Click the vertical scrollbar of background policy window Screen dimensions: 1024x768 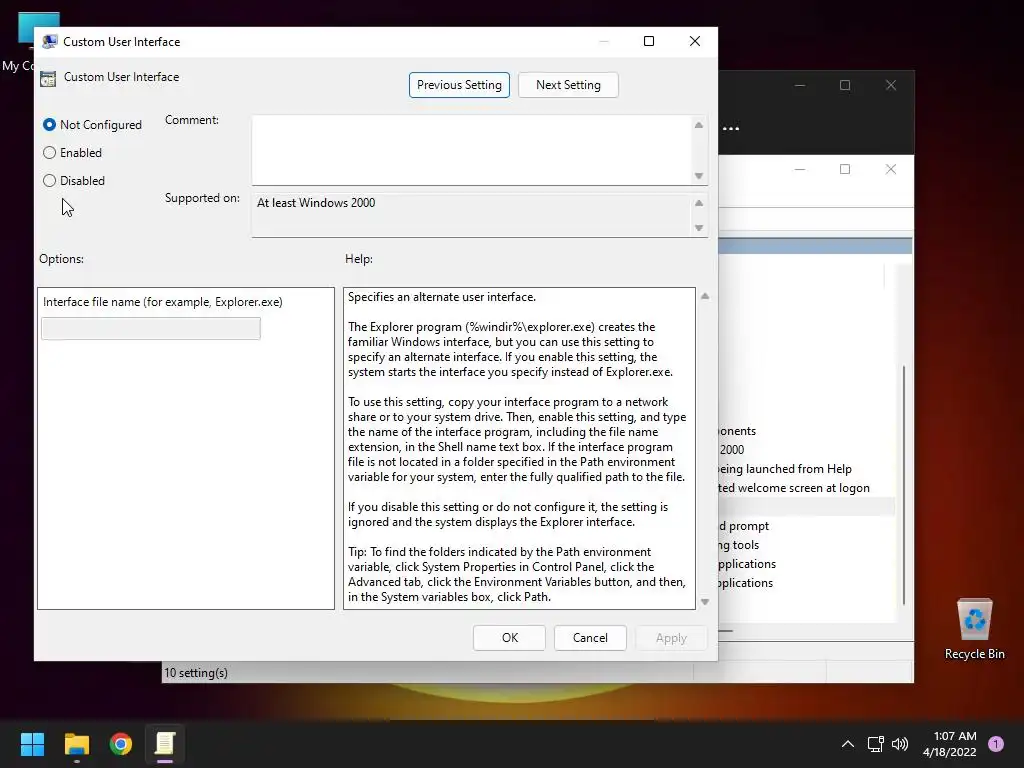click(x=904, y=485)
